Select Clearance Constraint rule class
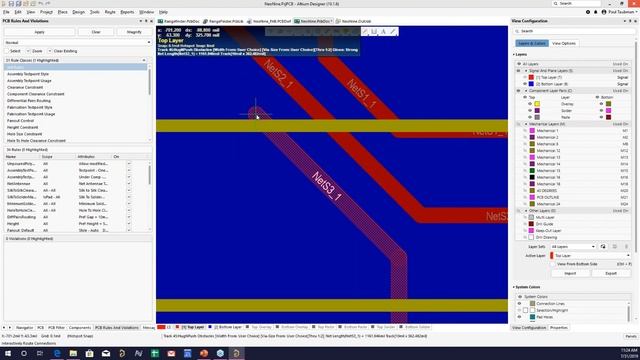This screenshot has width=640, height=360. [25, 87]
